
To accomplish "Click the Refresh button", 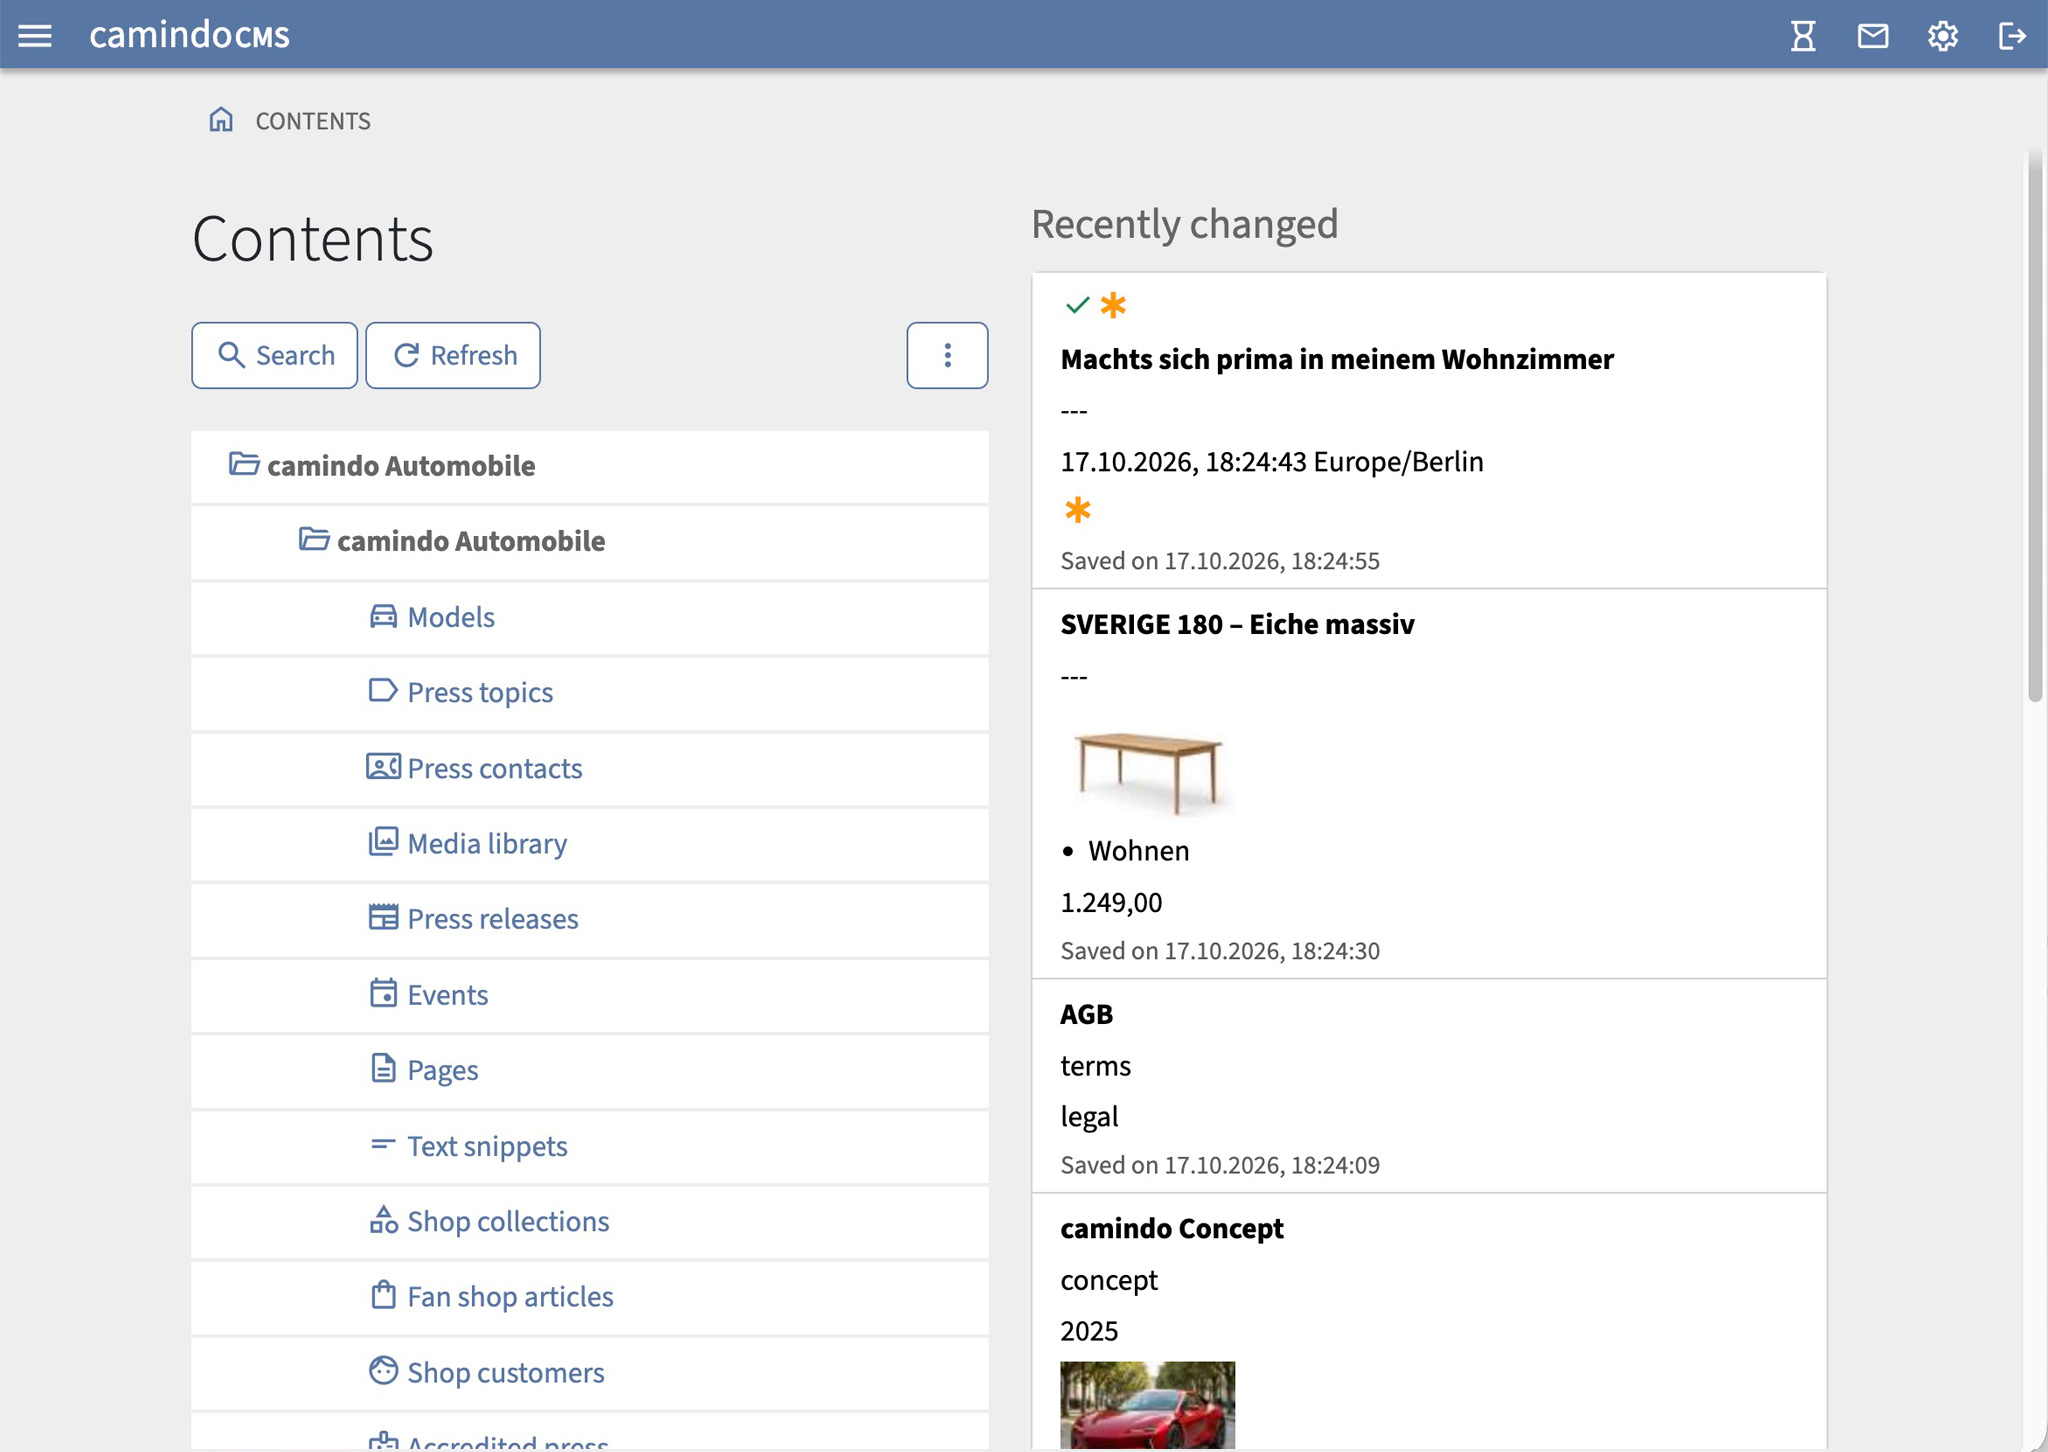I will tap(453, 355).
